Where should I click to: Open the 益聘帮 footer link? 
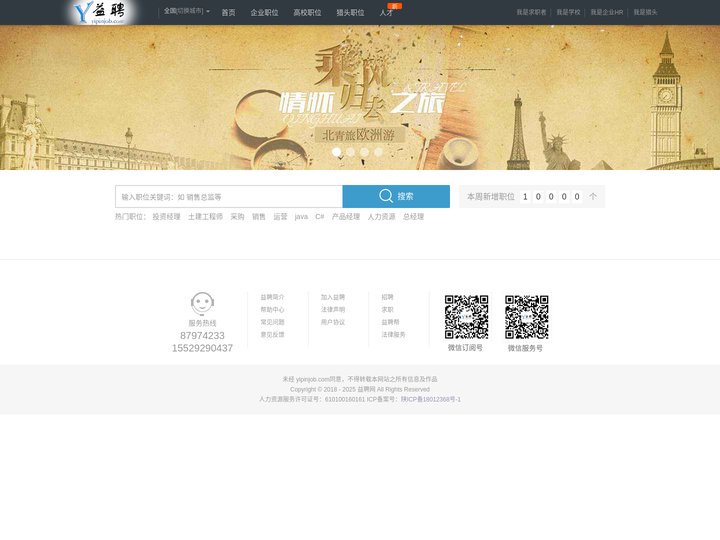coord(390,322)
